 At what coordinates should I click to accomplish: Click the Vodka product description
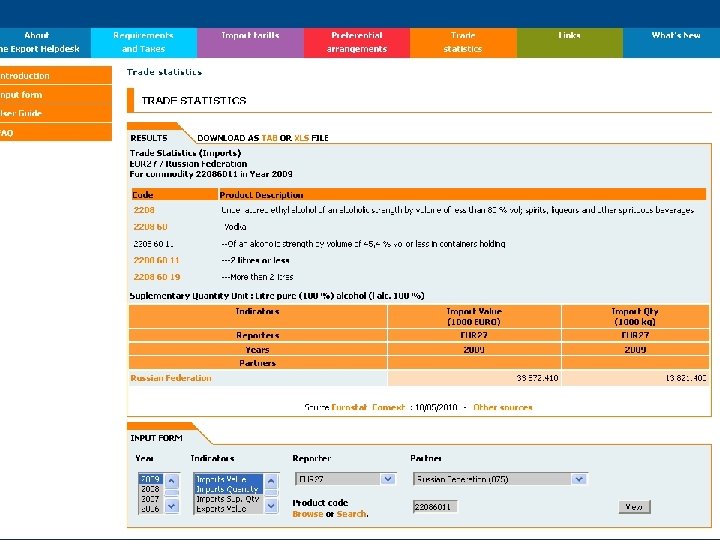click(236, 227)
